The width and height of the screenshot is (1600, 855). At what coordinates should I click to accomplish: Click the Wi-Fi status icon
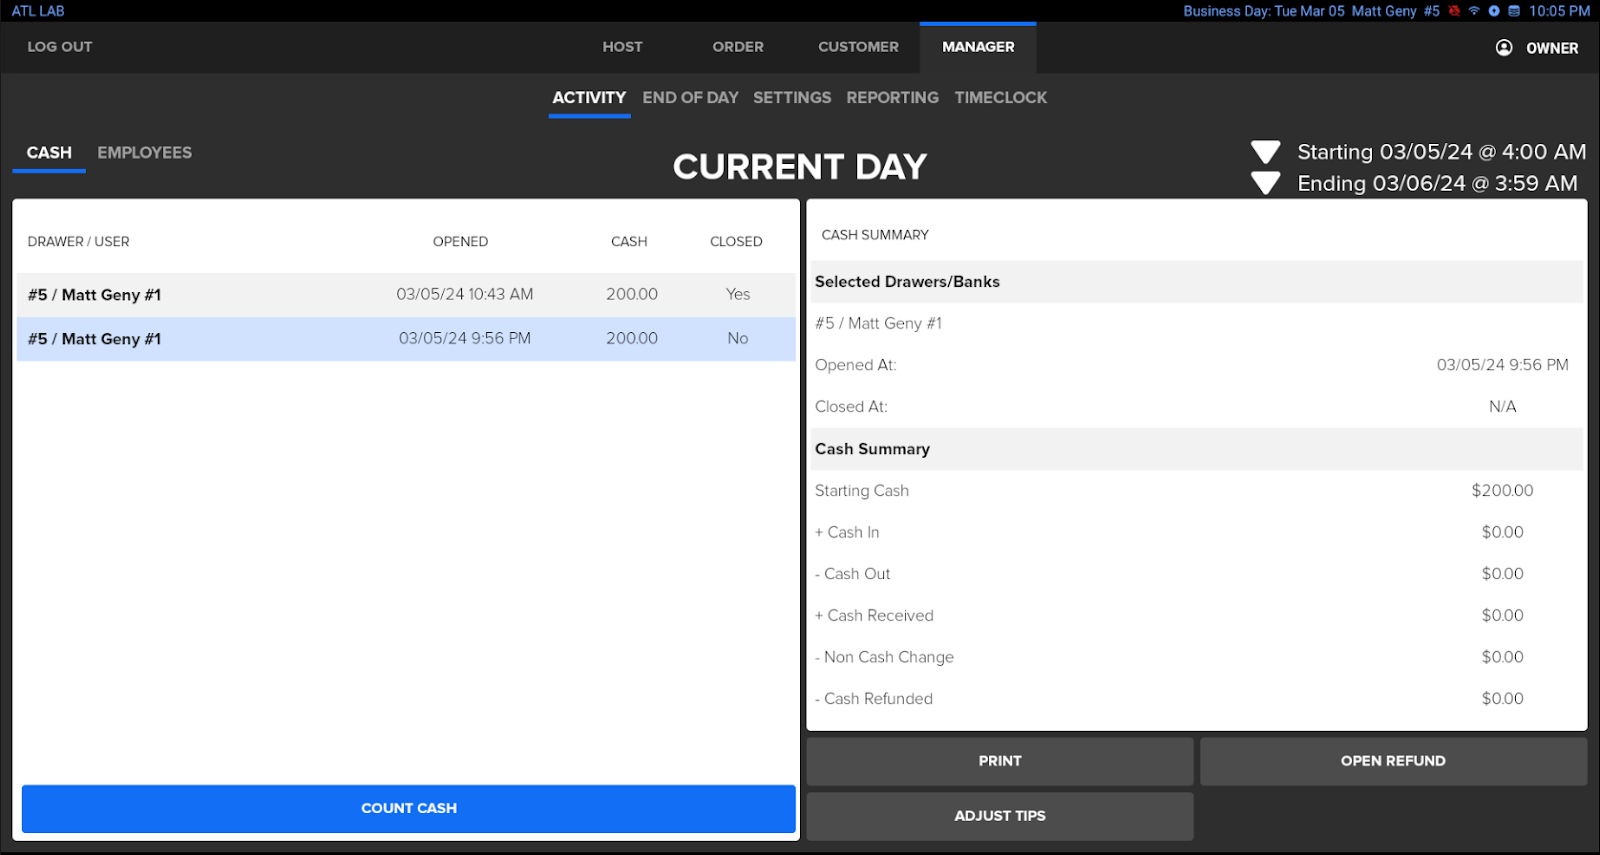[1474, 11]
